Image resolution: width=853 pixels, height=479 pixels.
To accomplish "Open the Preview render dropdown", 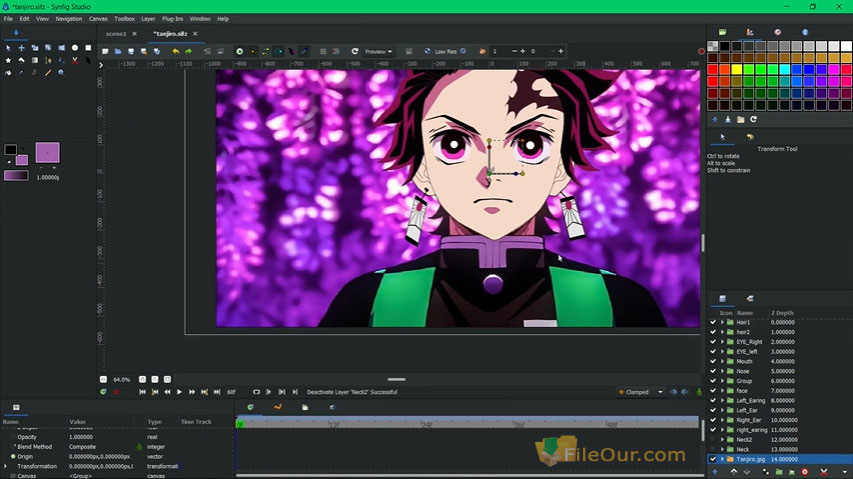I will (x=378, y=52).
